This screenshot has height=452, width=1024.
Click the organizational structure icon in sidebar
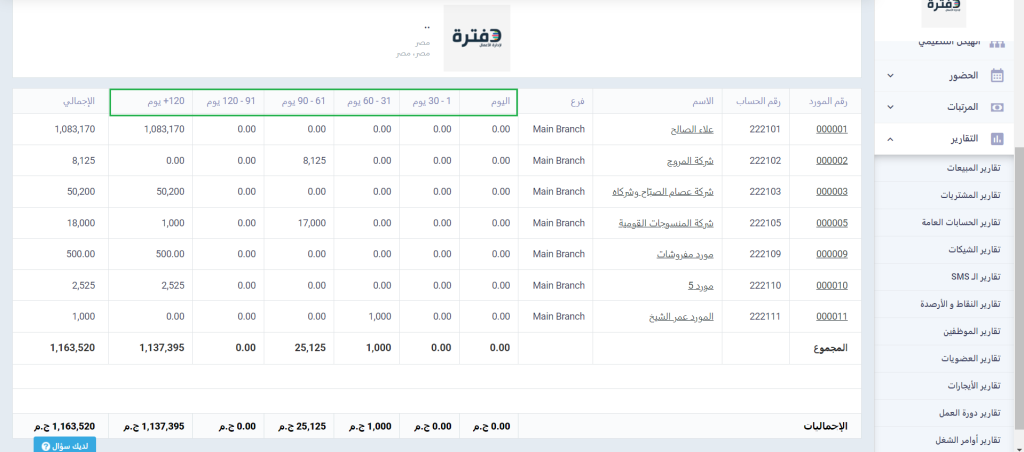[997, 44]
